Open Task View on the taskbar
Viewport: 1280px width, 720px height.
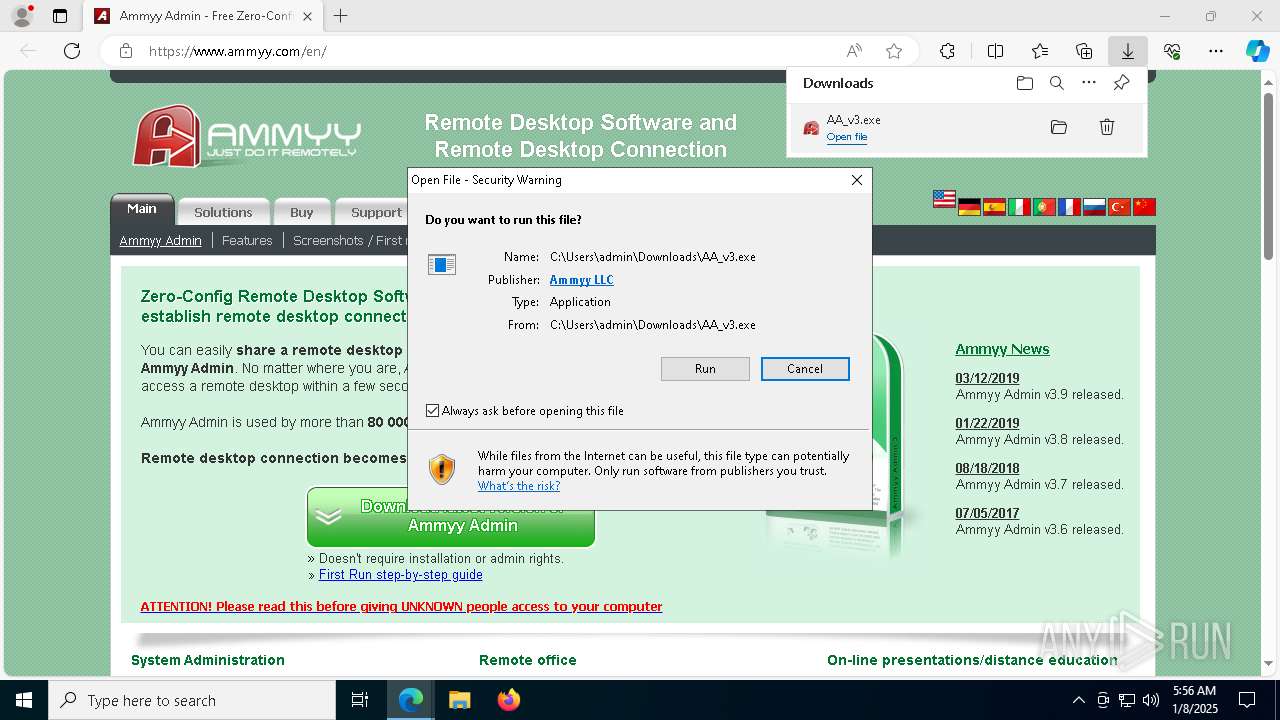360,700
